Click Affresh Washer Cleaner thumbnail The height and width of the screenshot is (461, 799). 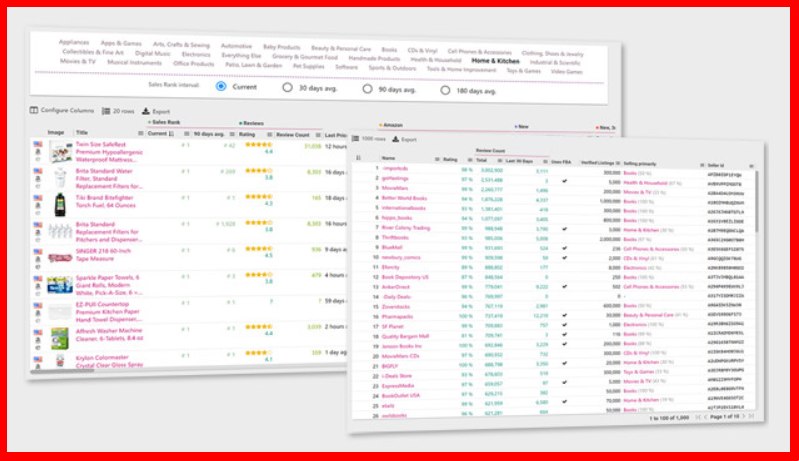point(60,338)
